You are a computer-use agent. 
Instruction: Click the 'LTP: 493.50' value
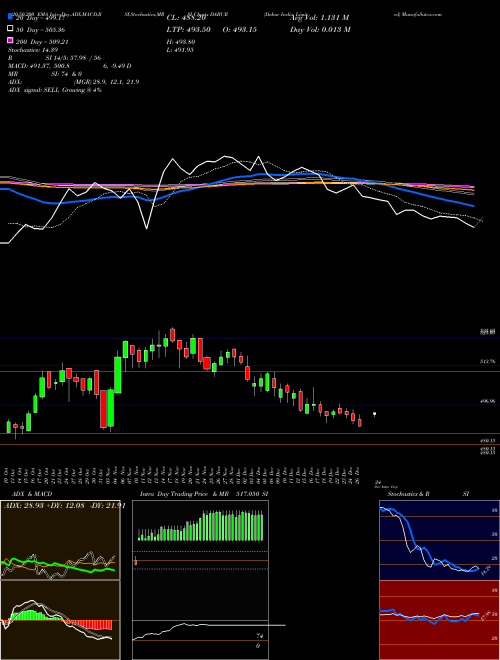[189, 29]
